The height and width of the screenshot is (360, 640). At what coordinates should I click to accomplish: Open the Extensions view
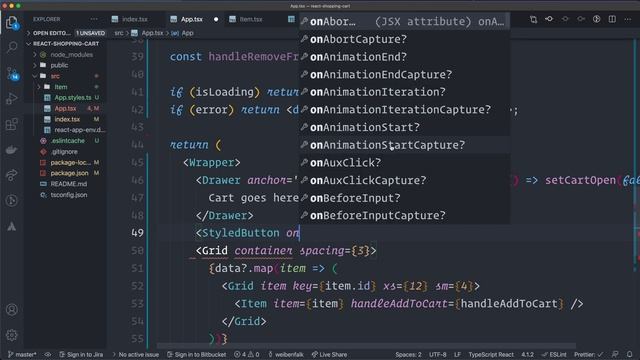pos(12,124)
